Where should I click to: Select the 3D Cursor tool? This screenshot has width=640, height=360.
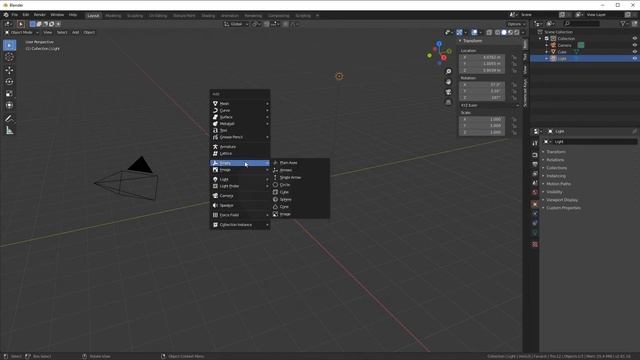pos(9,57)
